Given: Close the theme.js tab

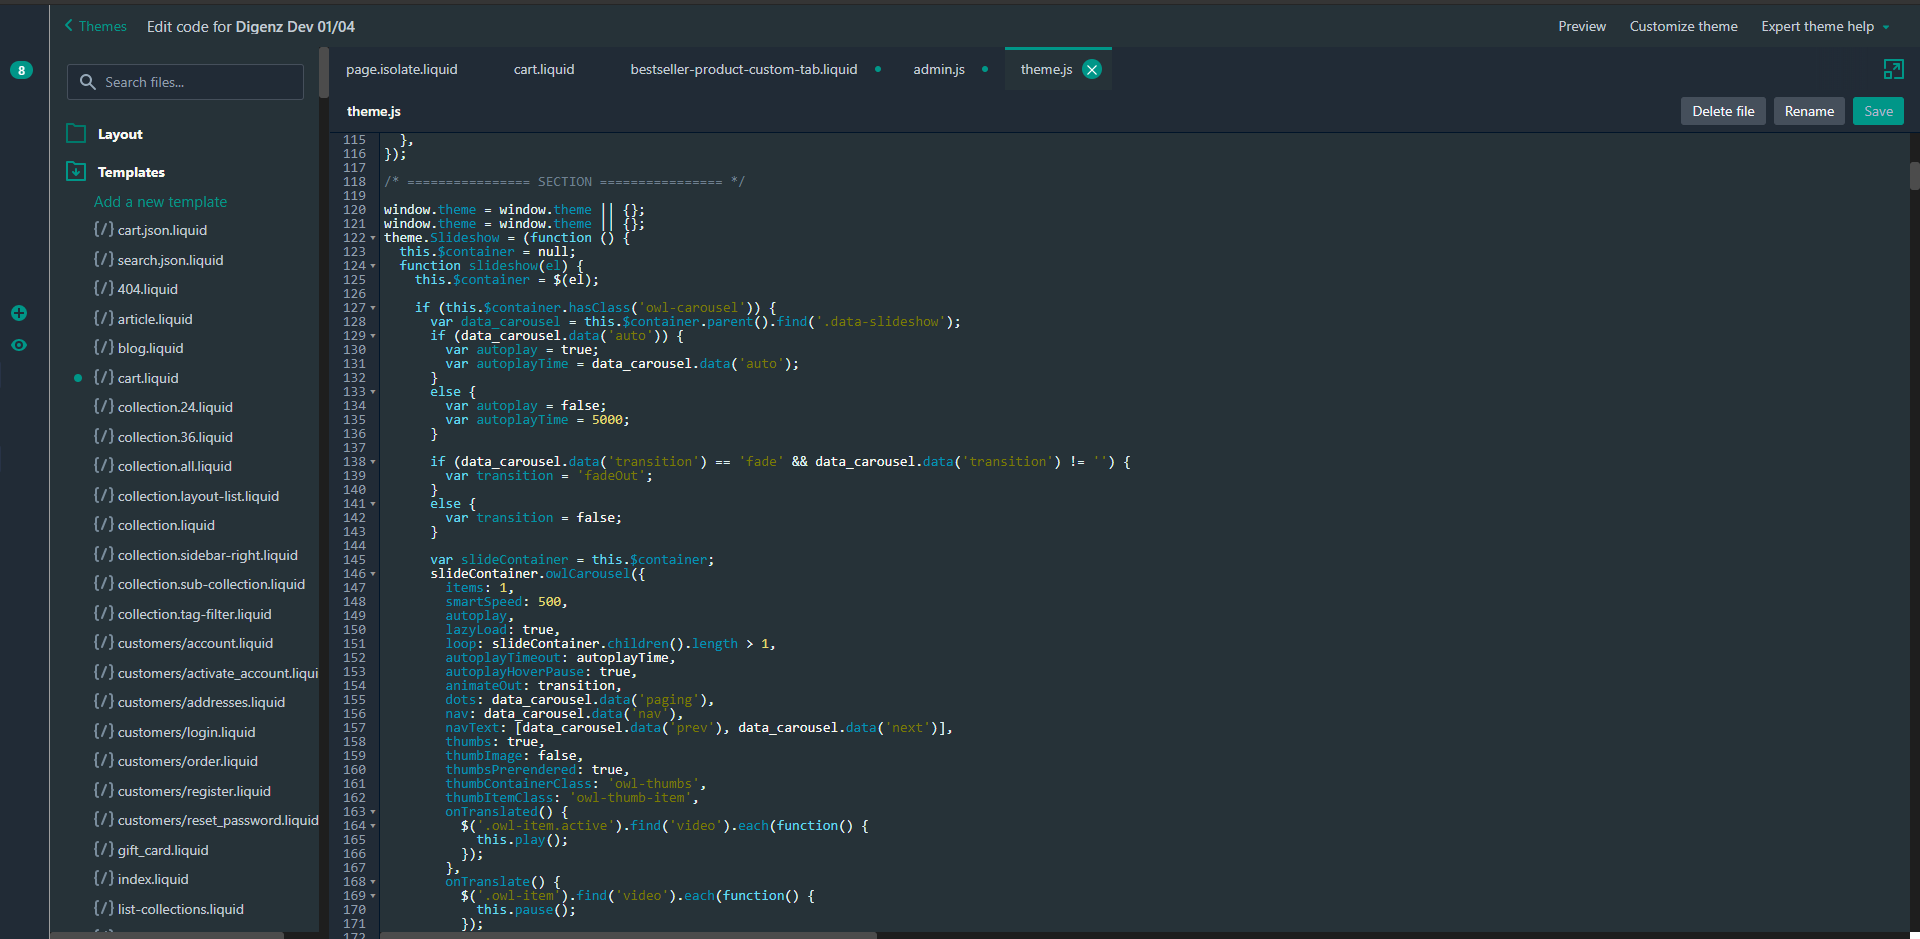Looking at the screenshot, I should 1092,69.
